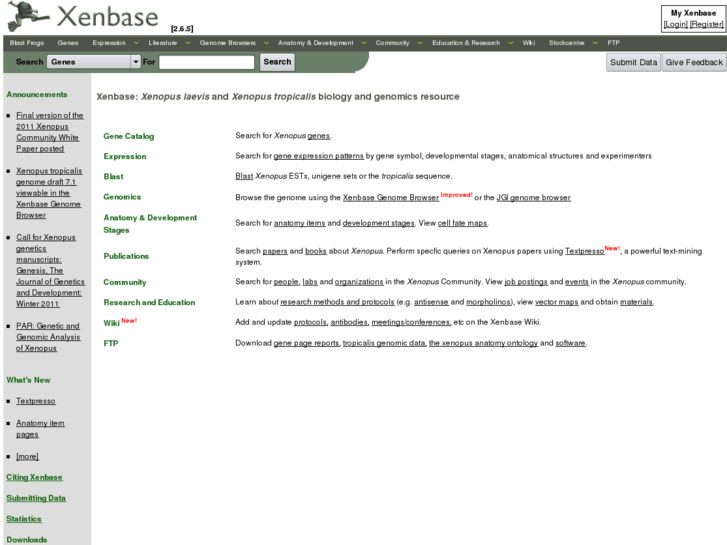This screenshot has height=545, width=727.
Task: Open Anatomy & Development Stages heading
Action: coord(150,224)
